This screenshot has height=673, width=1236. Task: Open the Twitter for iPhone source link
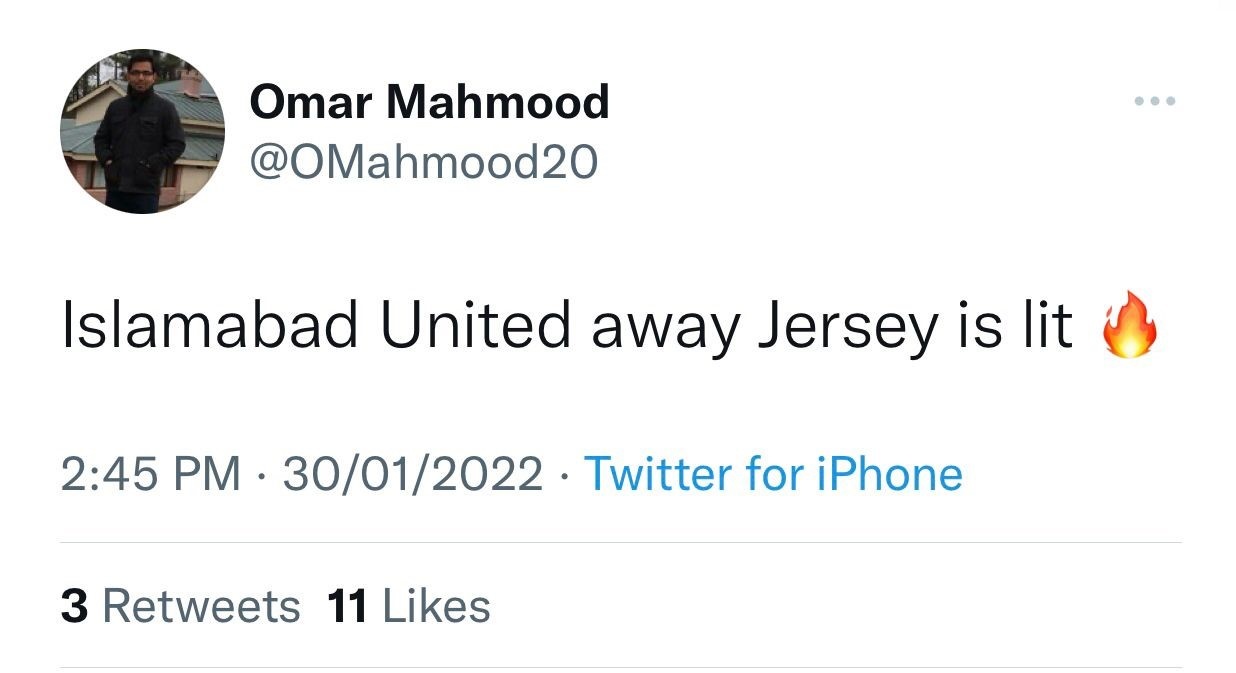point(772,473)
